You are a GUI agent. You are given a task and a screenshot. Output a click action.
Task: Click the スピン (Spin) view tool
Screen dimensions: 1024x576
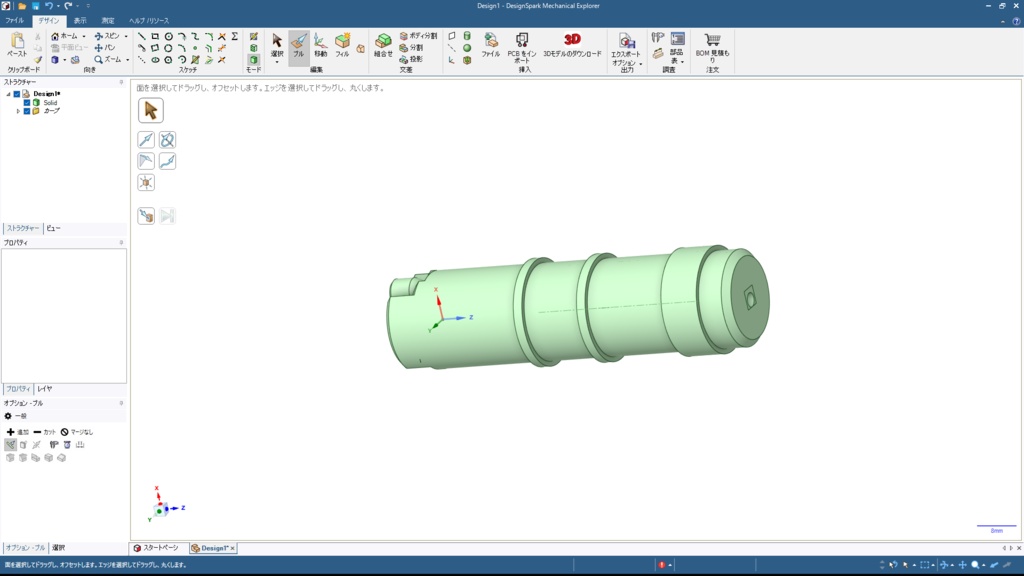tap(108, 37)
